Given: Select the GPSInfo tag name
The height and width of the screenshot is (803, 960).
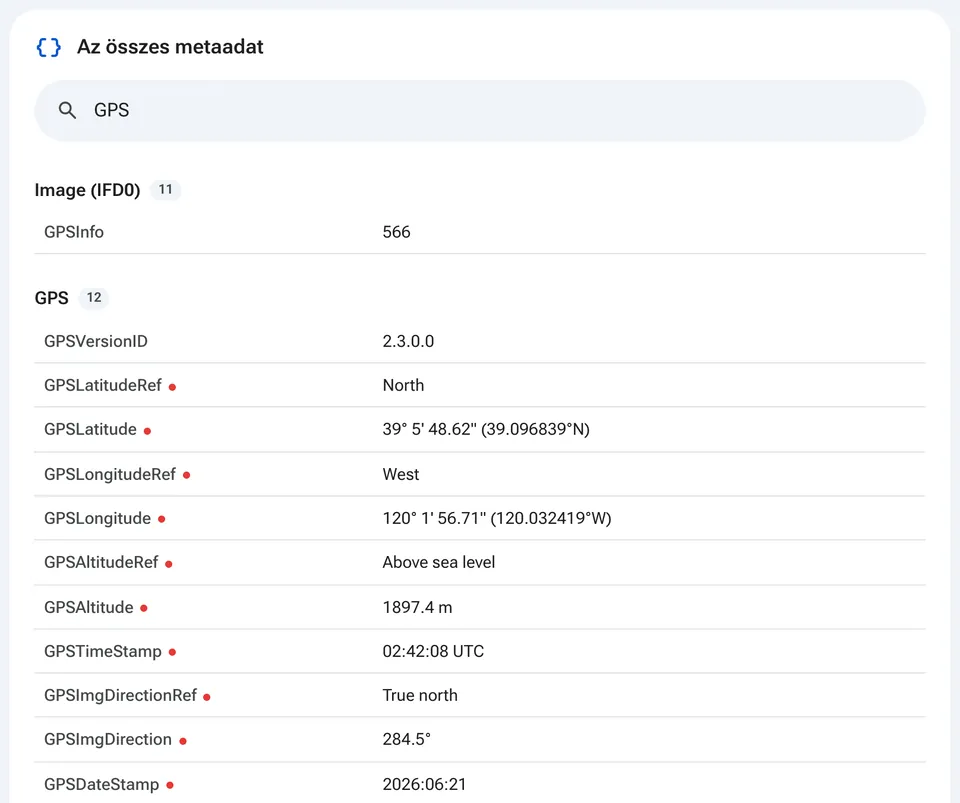Looking at the screenshot, I should pos(74,232).
